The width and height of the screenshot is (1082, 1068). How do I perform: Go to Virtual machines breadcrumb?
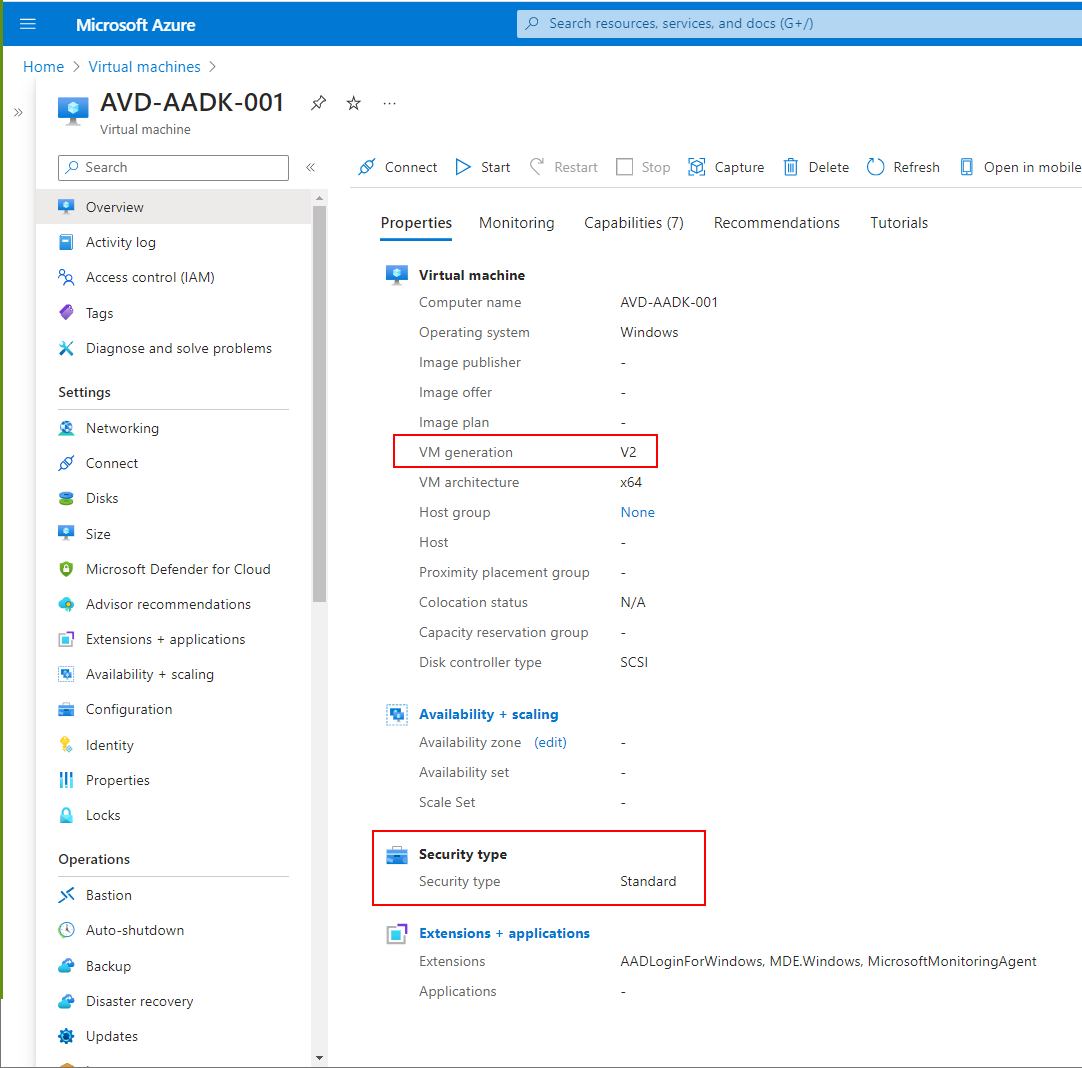pos(144,67)
